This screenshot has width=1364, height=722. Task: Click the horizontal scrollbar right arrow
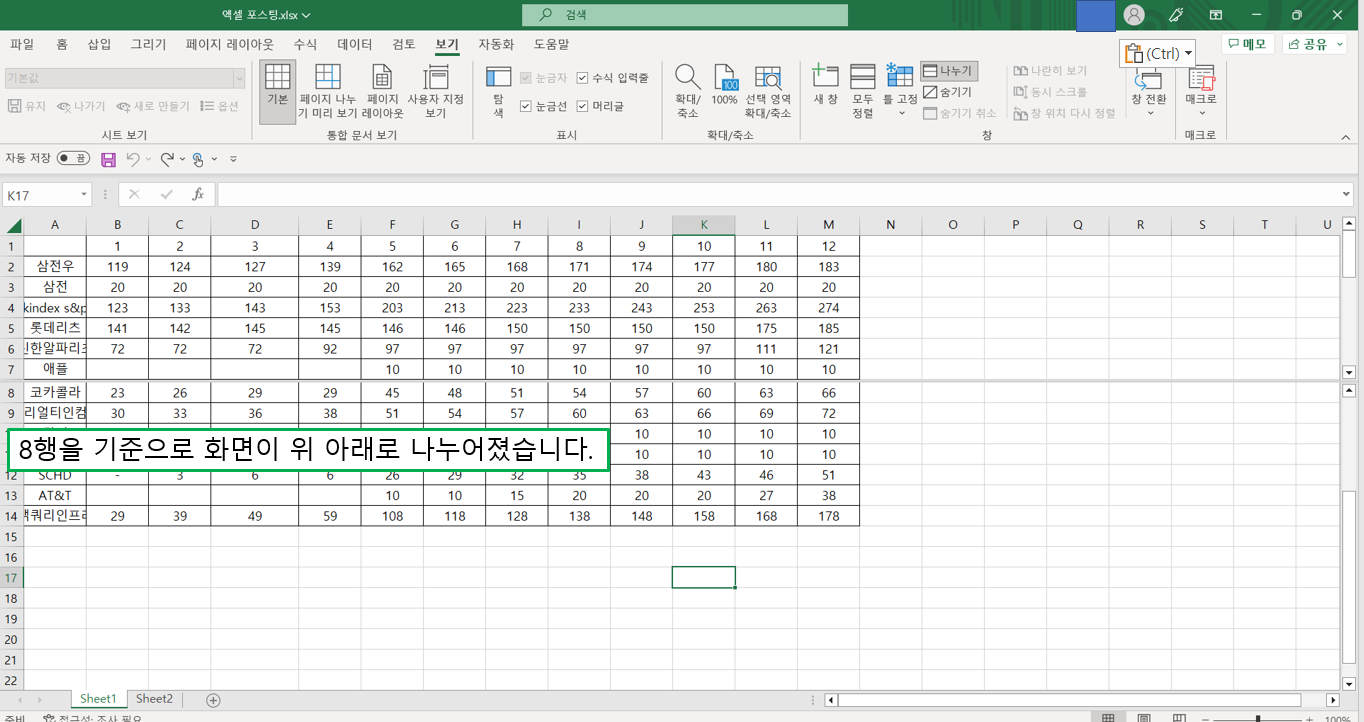click(1332, 700)
